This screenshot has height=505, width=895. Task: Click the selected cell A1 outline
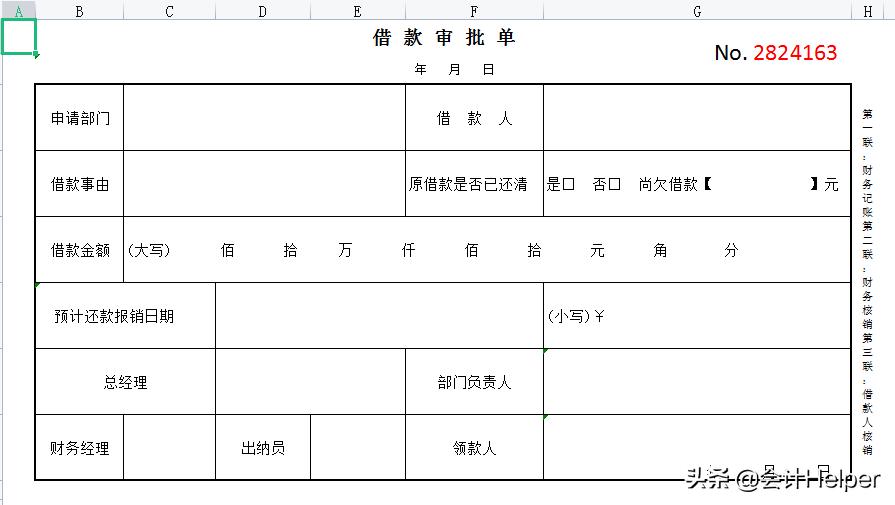click(19, 37)
